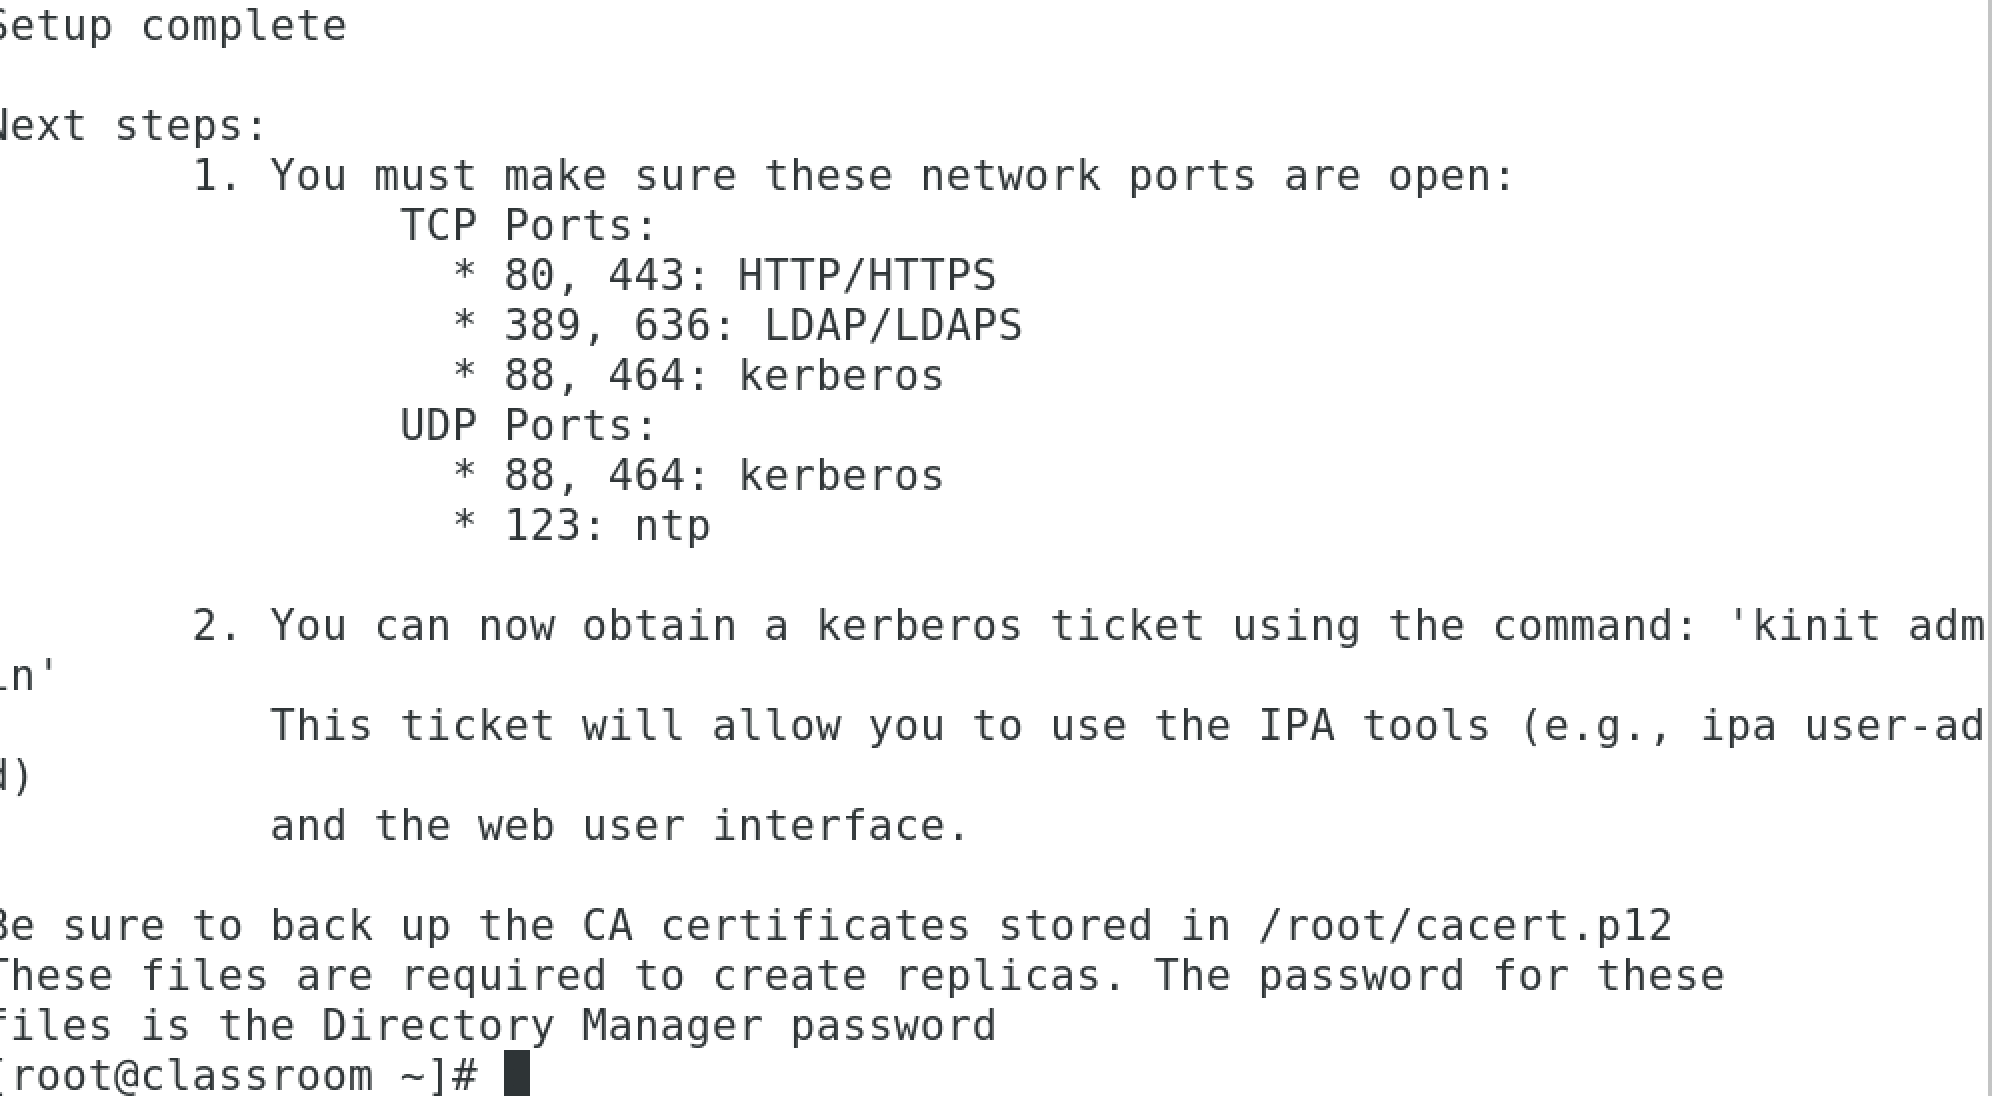The image size is (1992, 1096).
Task: Click the "TCP Ports:" heading
Action: coord(528,226)
